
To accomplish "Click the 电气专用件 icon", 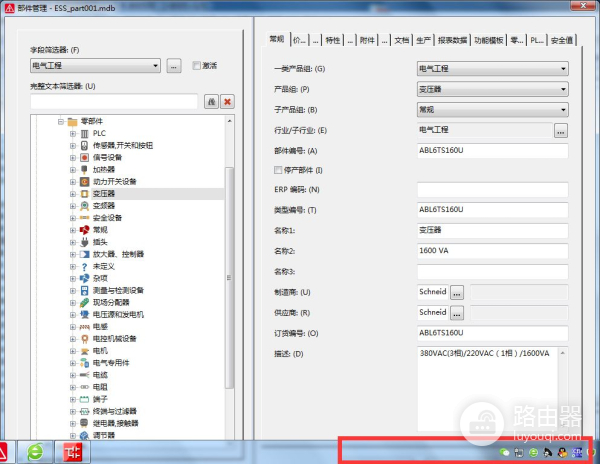I will click(85, 363).
